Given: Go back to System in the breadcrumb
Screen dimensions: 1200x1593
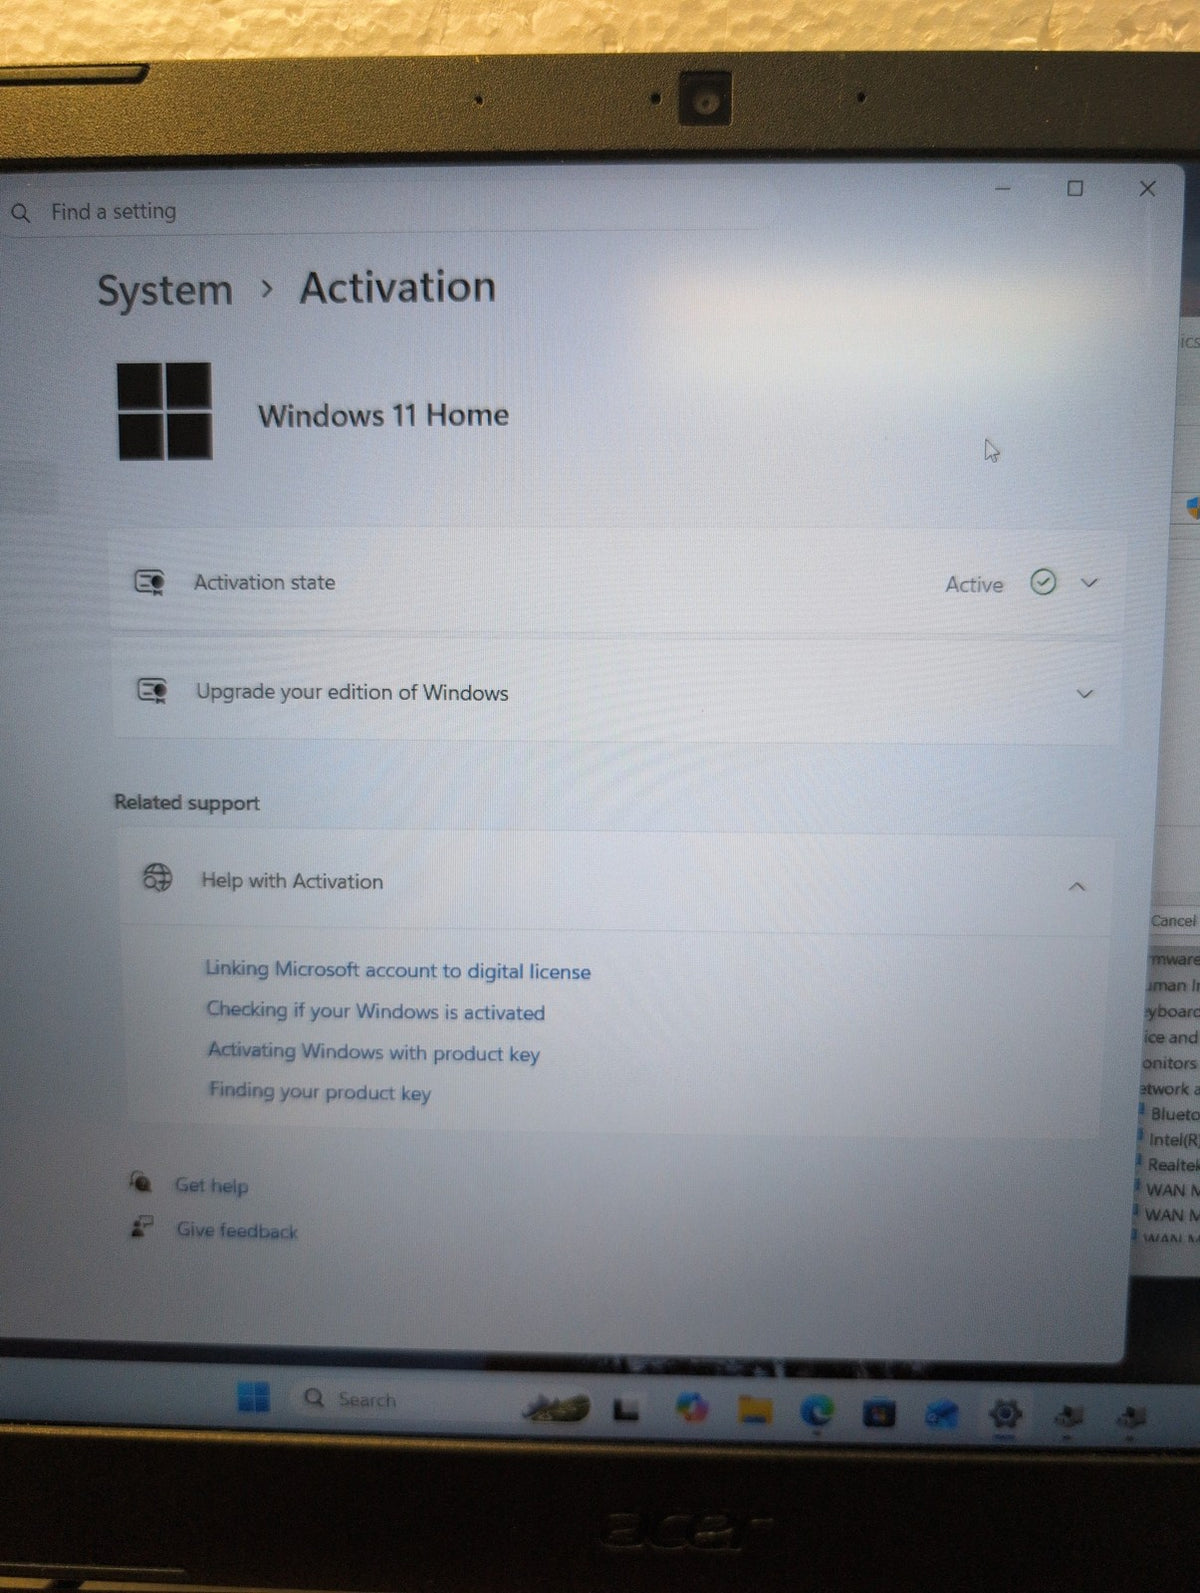Looking at the screenshot, I should [x=165, y=291].
